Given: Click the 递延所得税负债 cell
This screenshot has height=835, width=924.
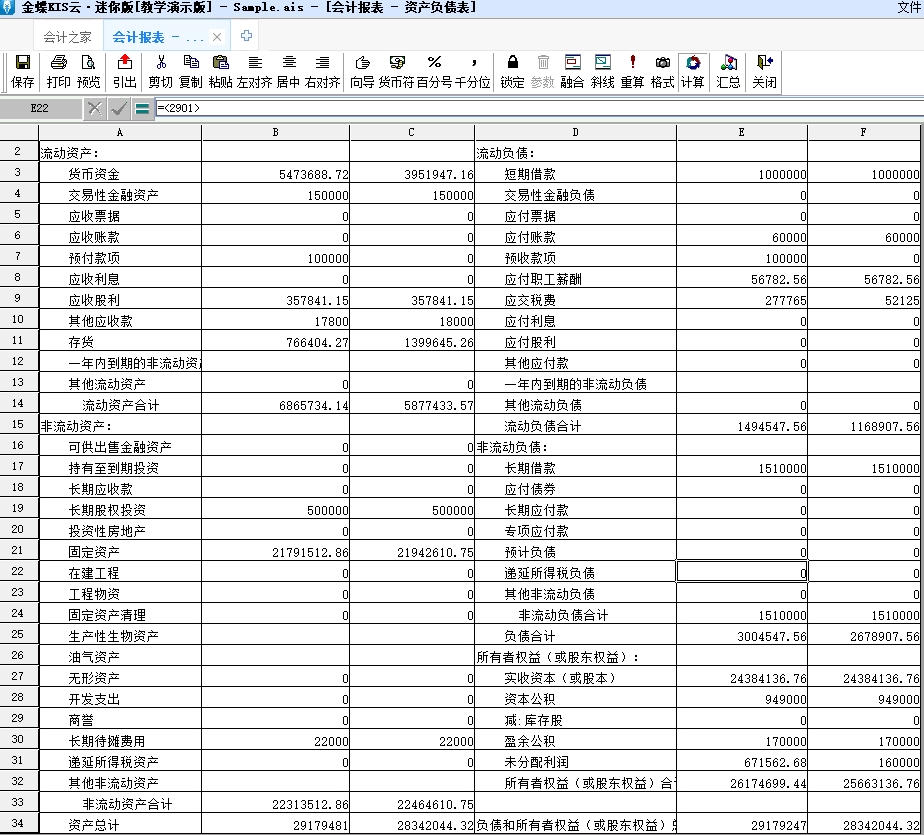Looking at the screenshot, I should coord(576,573).
